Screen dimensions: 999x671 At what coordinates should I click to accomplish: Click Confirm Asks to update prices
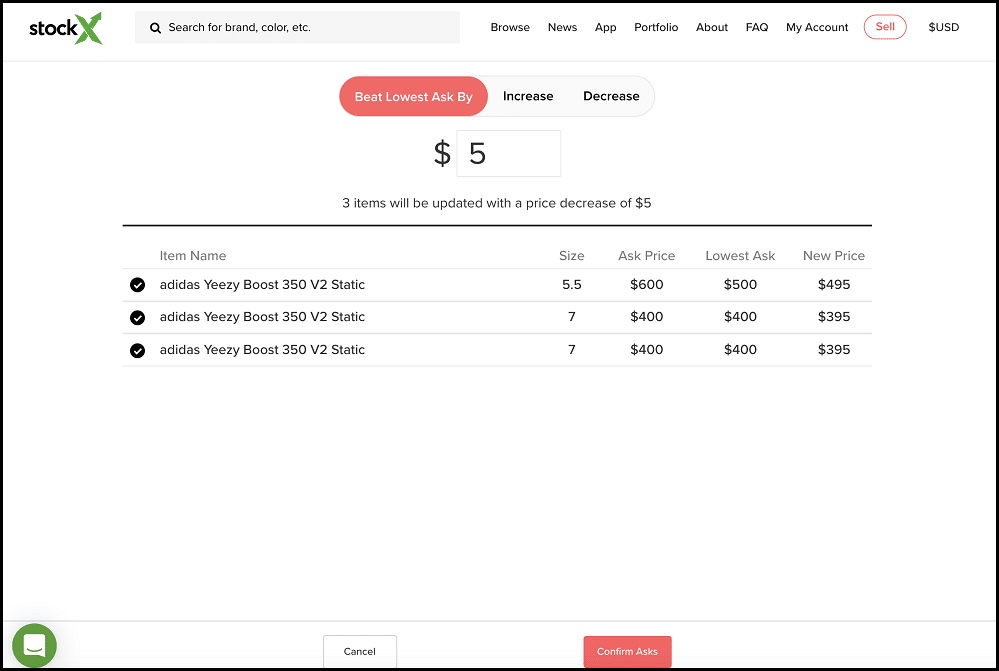(627, 650)
